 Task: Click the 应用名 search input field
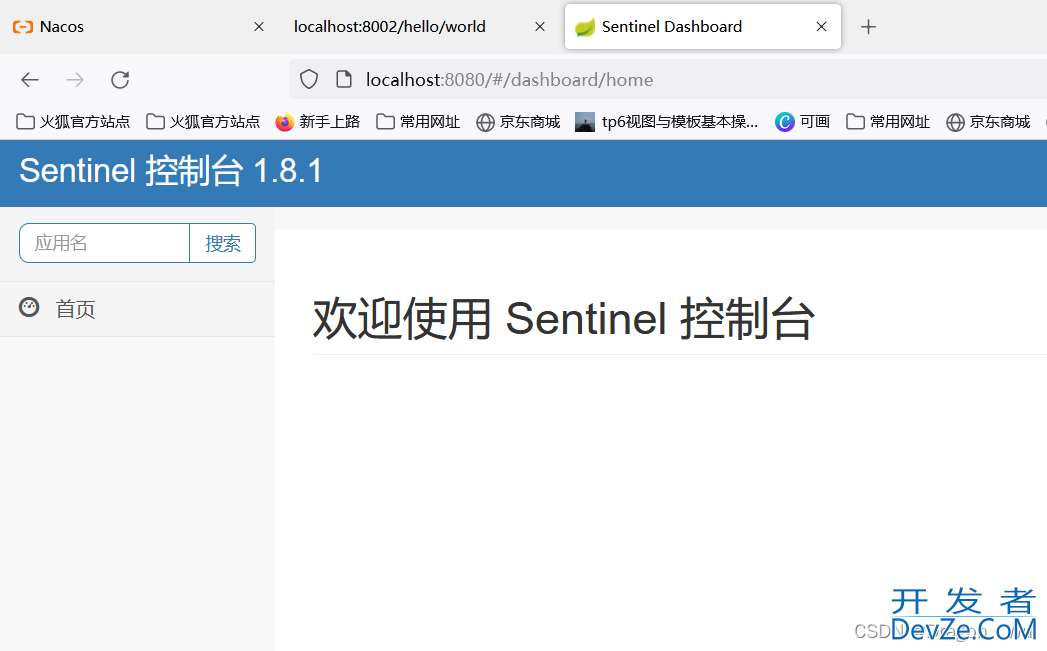click(105, 243)
